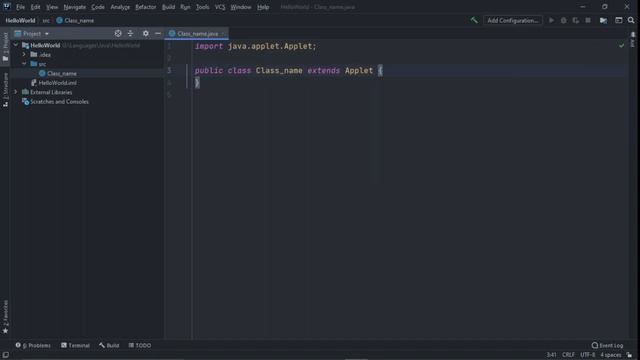The width and height of the screenshot is (640, 360).
Task: Click the Run play icon
Action: tap(551, 20)
